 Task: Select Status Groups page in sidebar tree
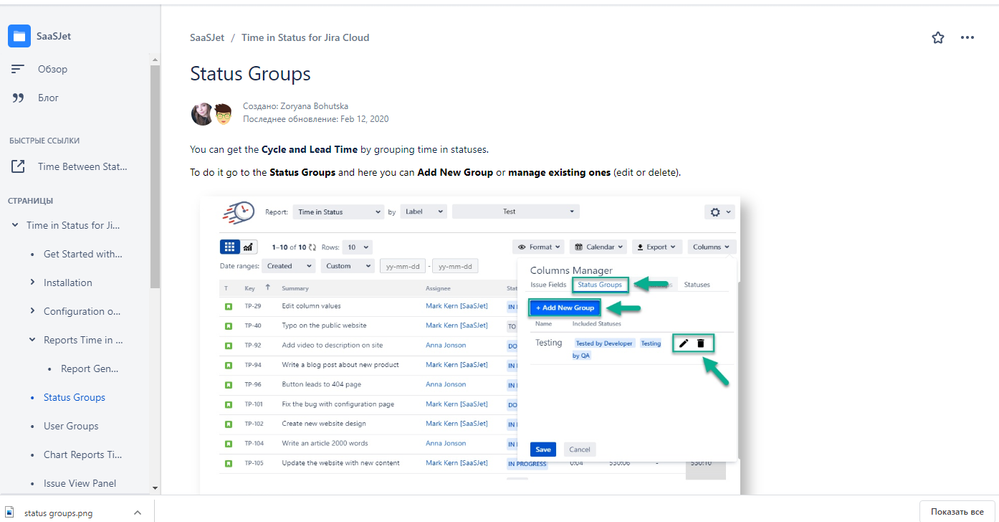coord(75,397)
